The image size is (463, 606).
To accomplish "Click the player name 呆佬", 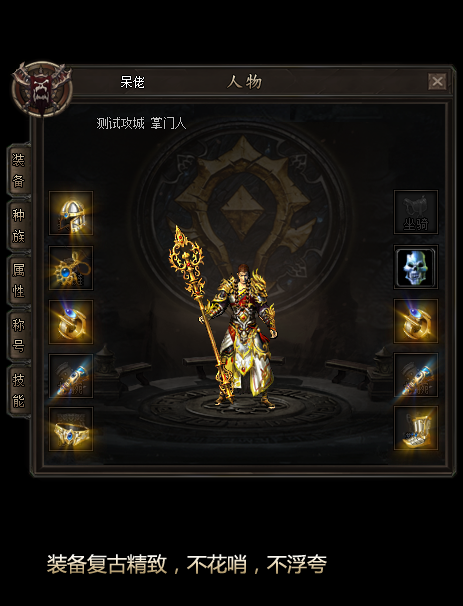I will (132, 82).
